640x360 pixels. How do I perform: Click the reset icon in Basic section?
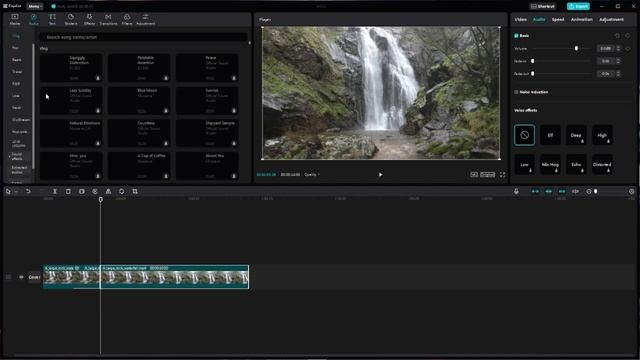[x=617, y=36]
